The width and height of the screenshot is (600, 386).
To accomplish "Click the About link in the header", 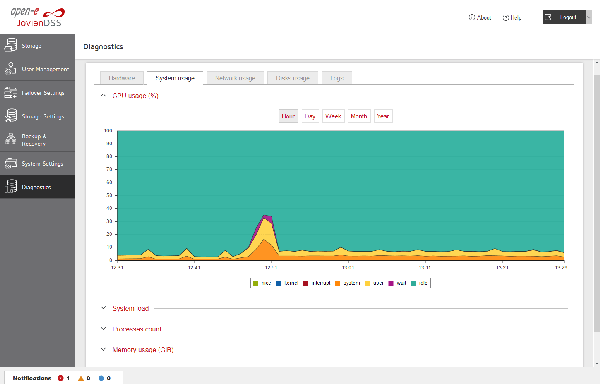I will pyautogui.click(x=480, y=17).
